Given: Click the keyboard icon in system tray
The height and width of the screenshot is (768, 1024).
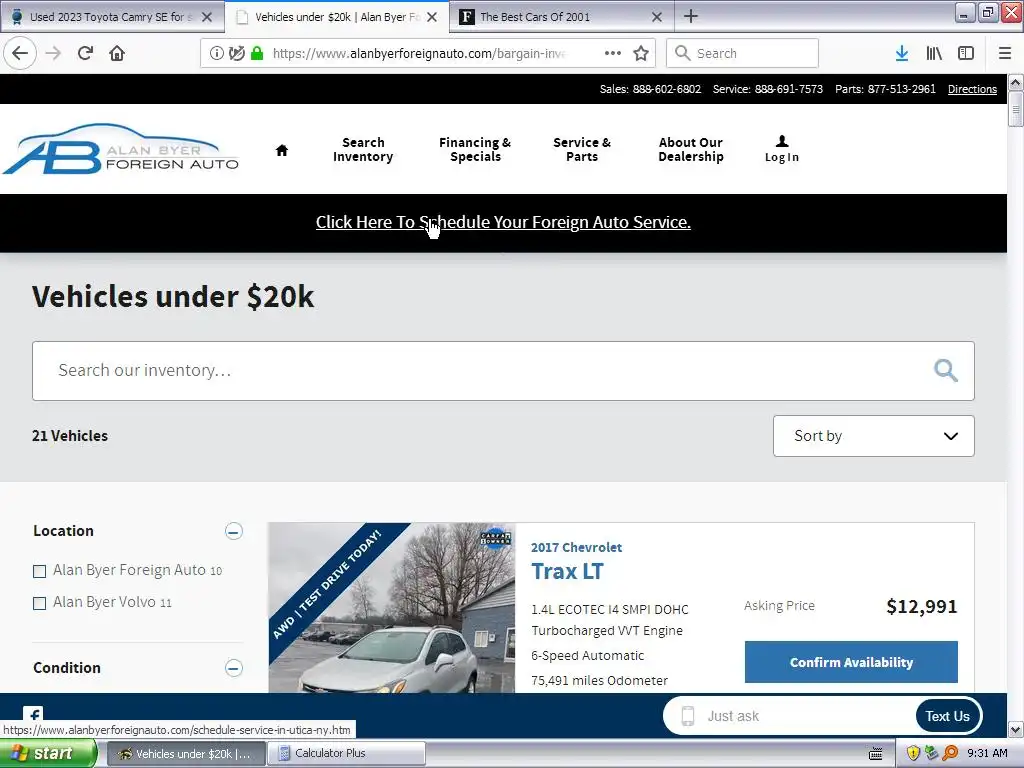Looking at the screenshot, I should [x=876, y=754].
